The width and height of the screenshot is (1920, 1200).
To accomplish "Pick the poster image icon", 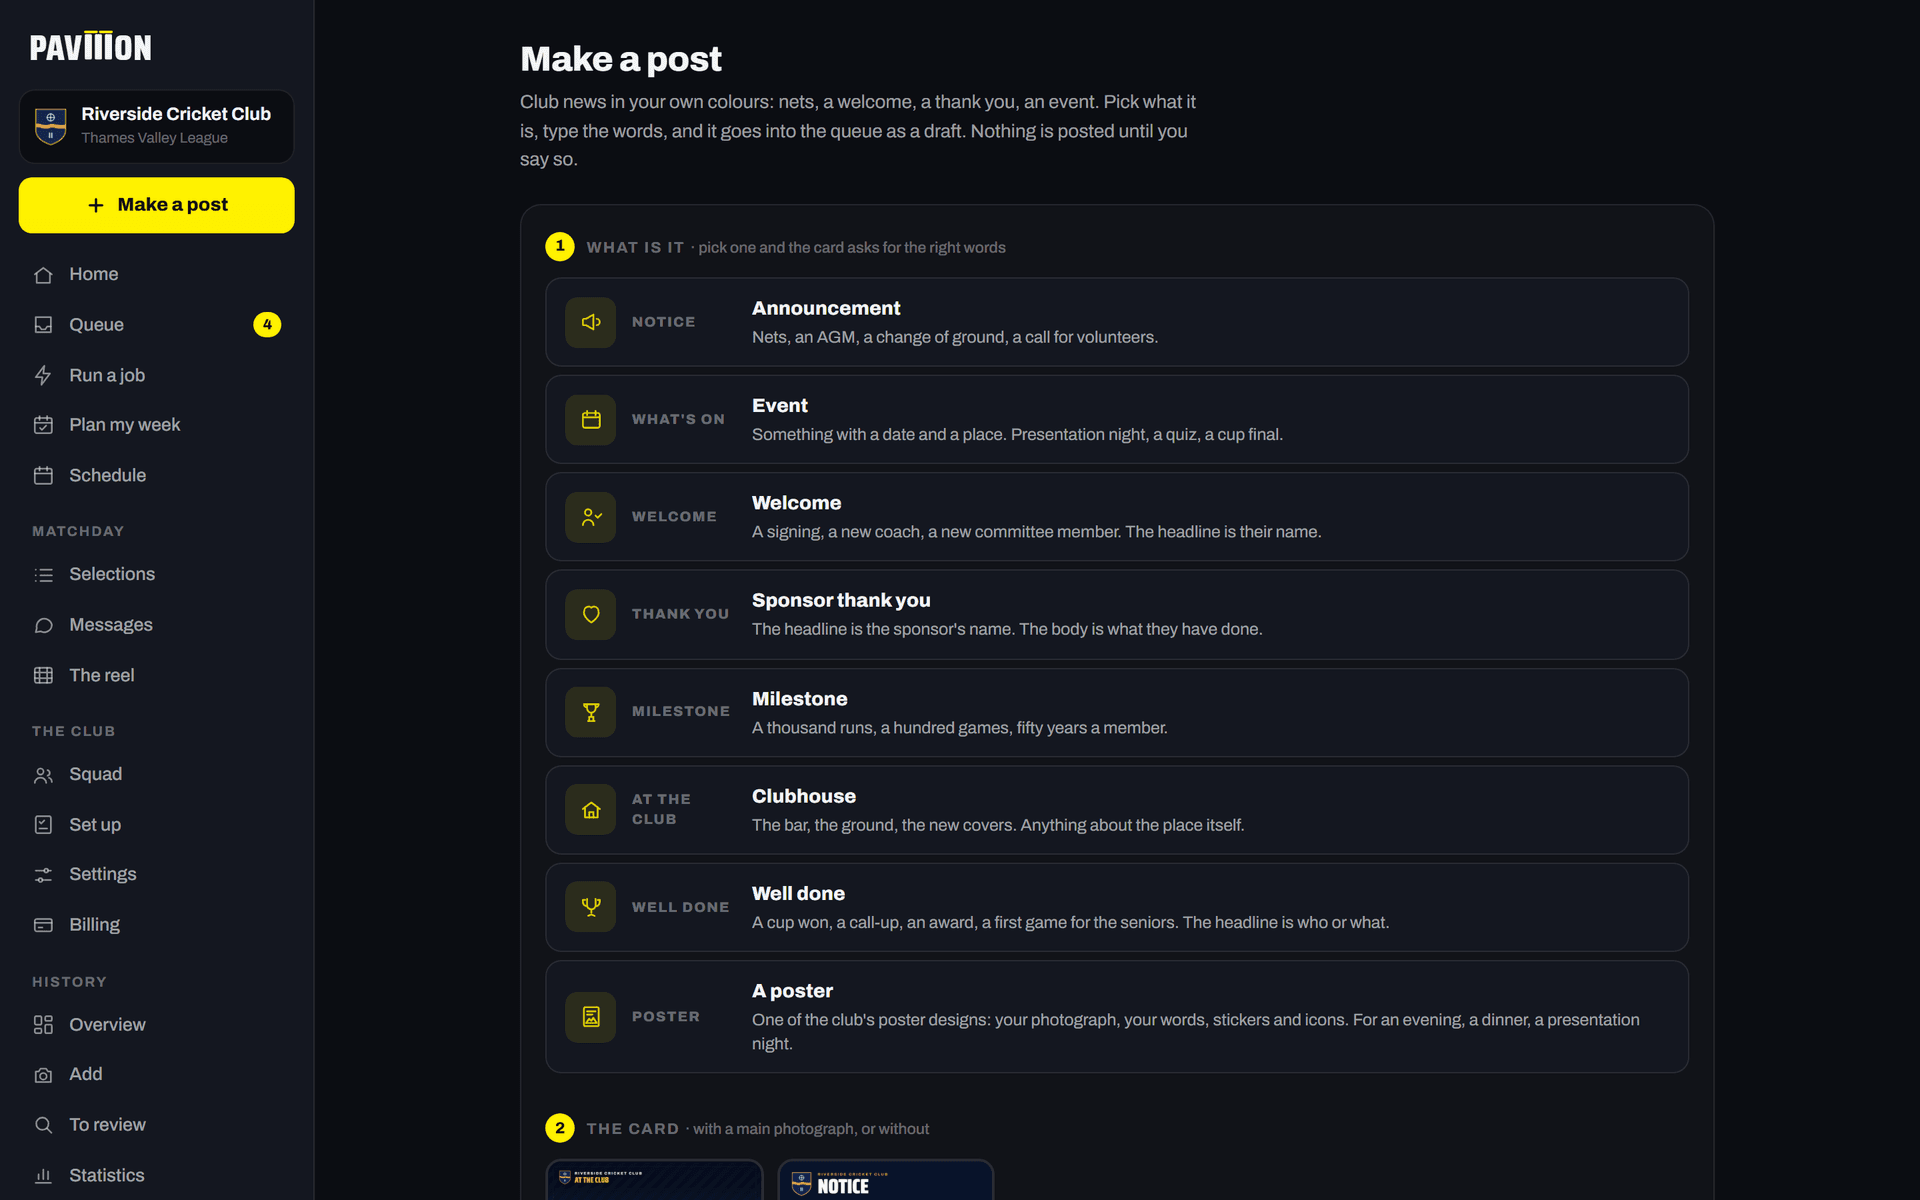I will pos(591,1017).
